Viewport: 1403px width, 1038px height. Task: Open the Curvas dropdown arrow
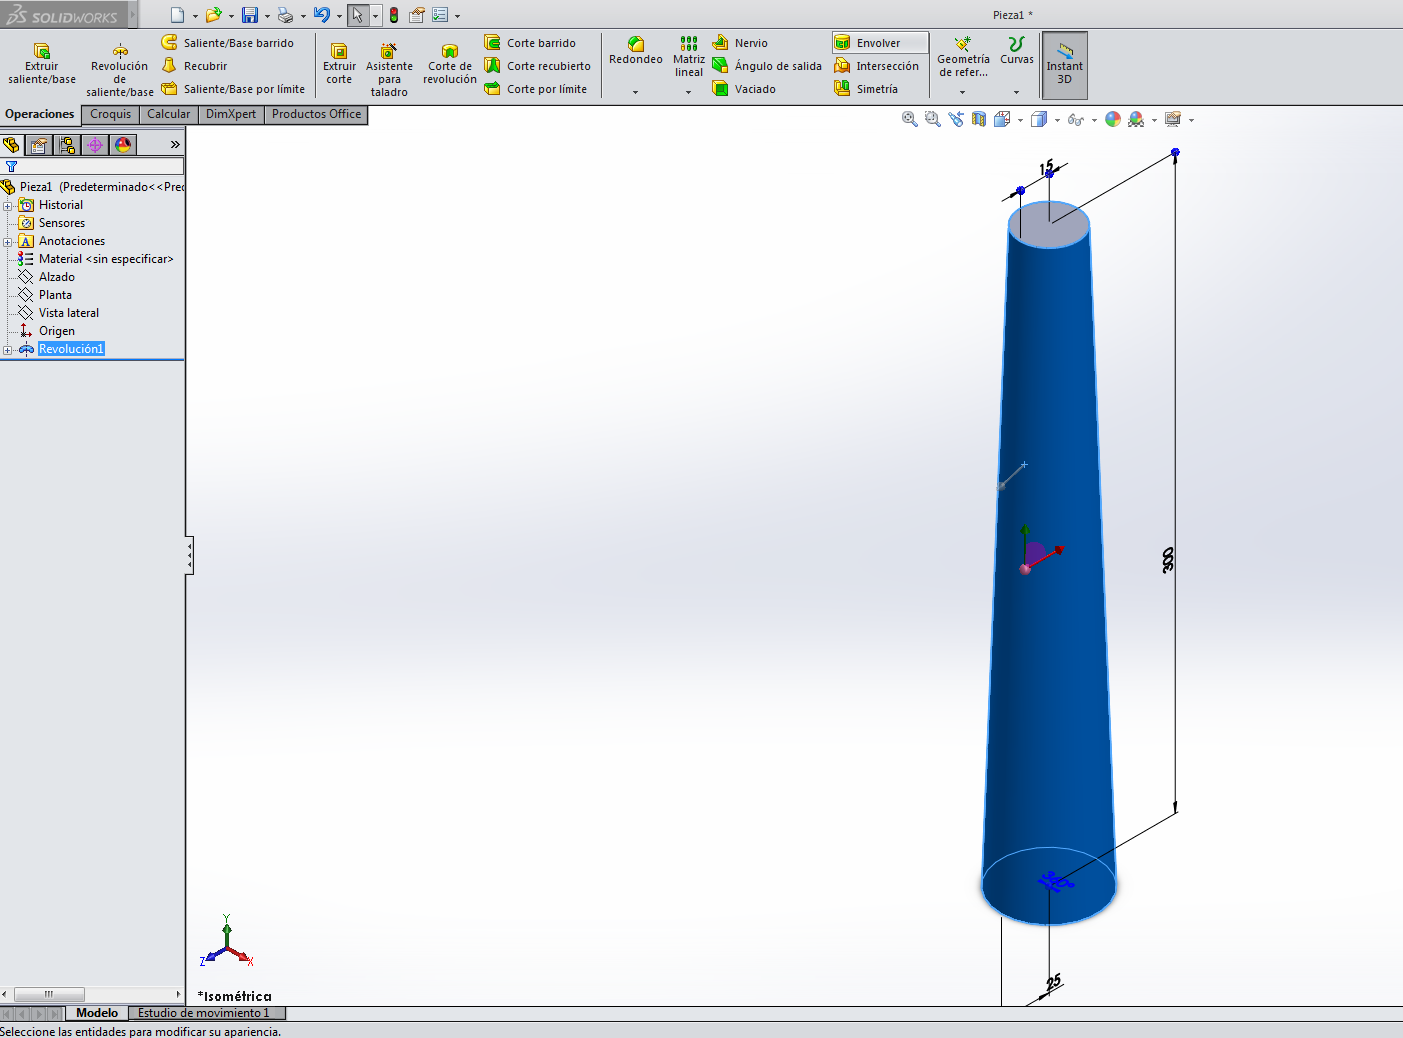pos(1017,92)
